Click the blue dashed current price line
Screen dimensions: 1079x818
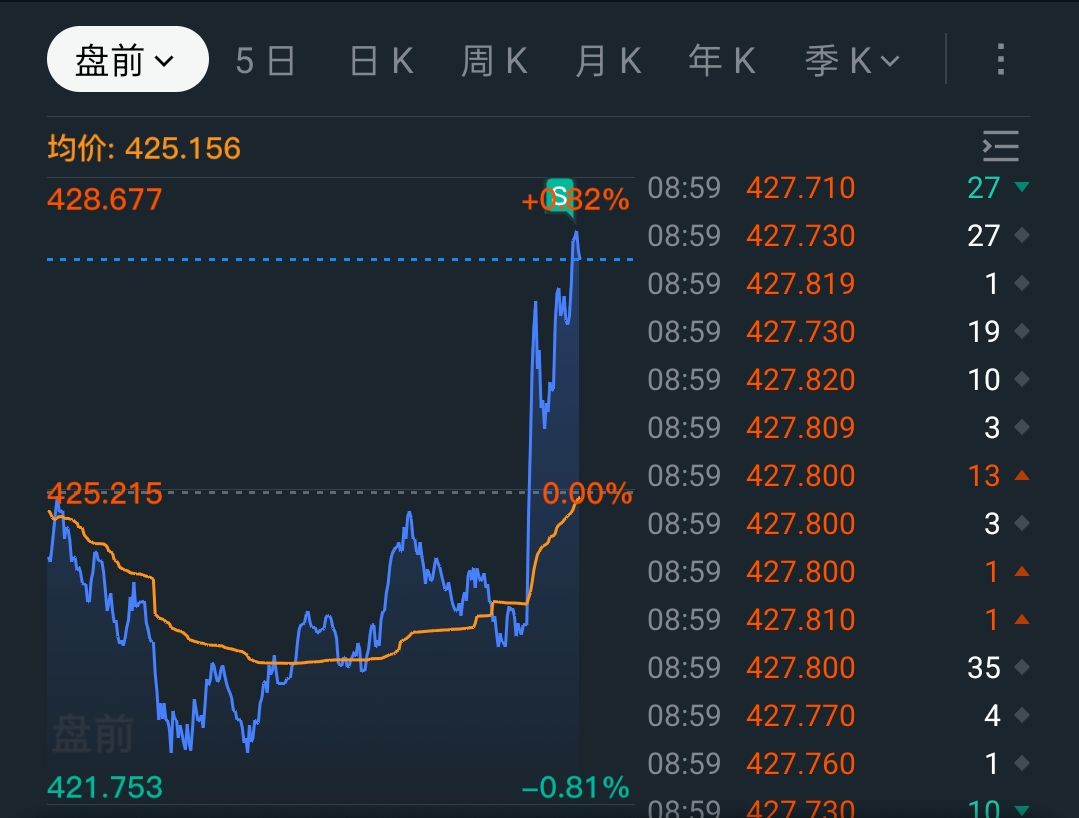pyautogui.click(x=300, y=259)
